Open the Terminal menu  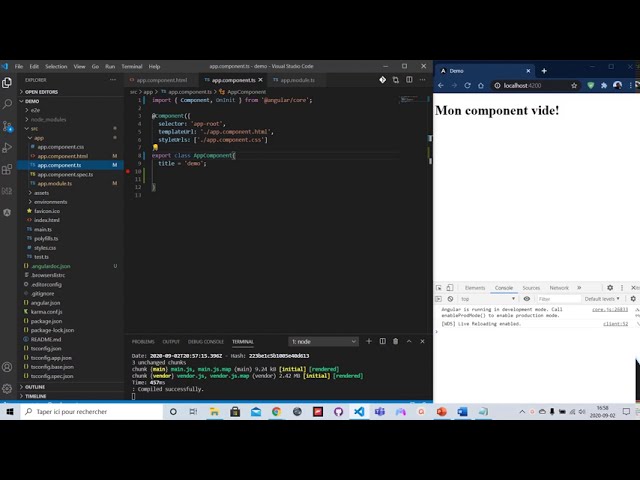(x=132, y=67)
